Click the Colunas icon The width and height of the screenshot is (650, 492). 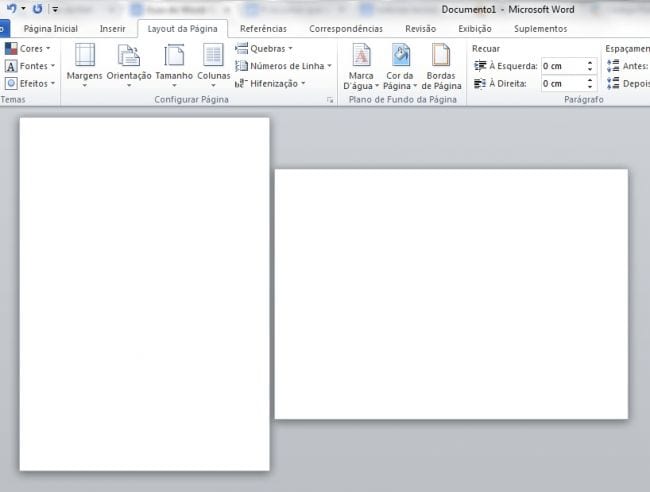(x=213, y=55)
